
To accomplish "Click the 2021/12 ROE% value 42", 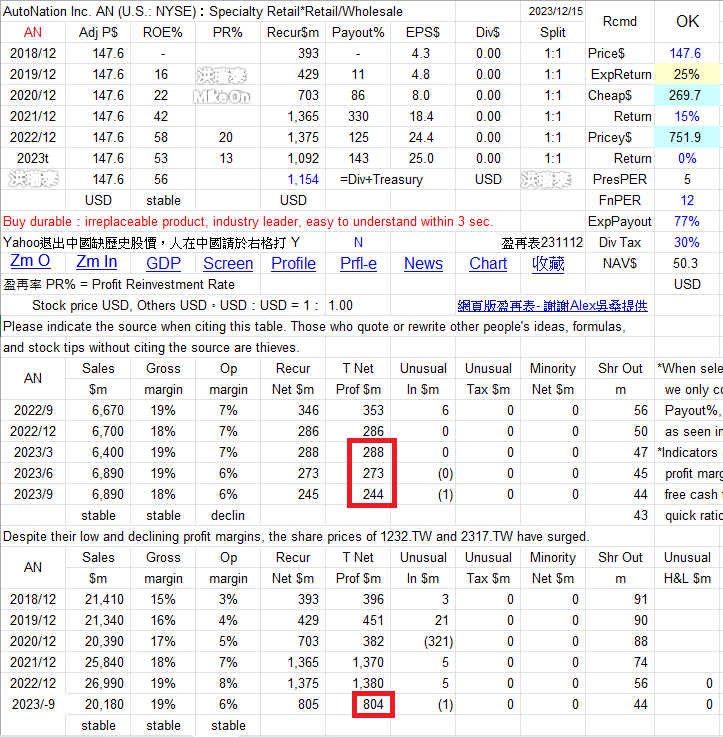I will point(161,116).
